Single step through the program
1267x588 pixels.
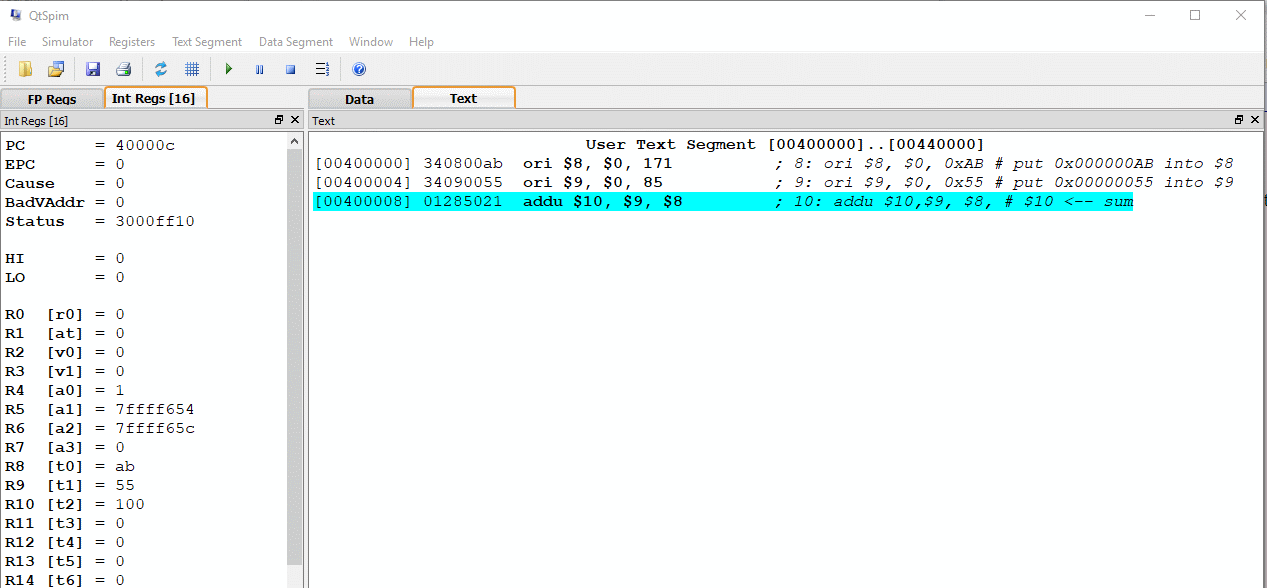(322, 69)
